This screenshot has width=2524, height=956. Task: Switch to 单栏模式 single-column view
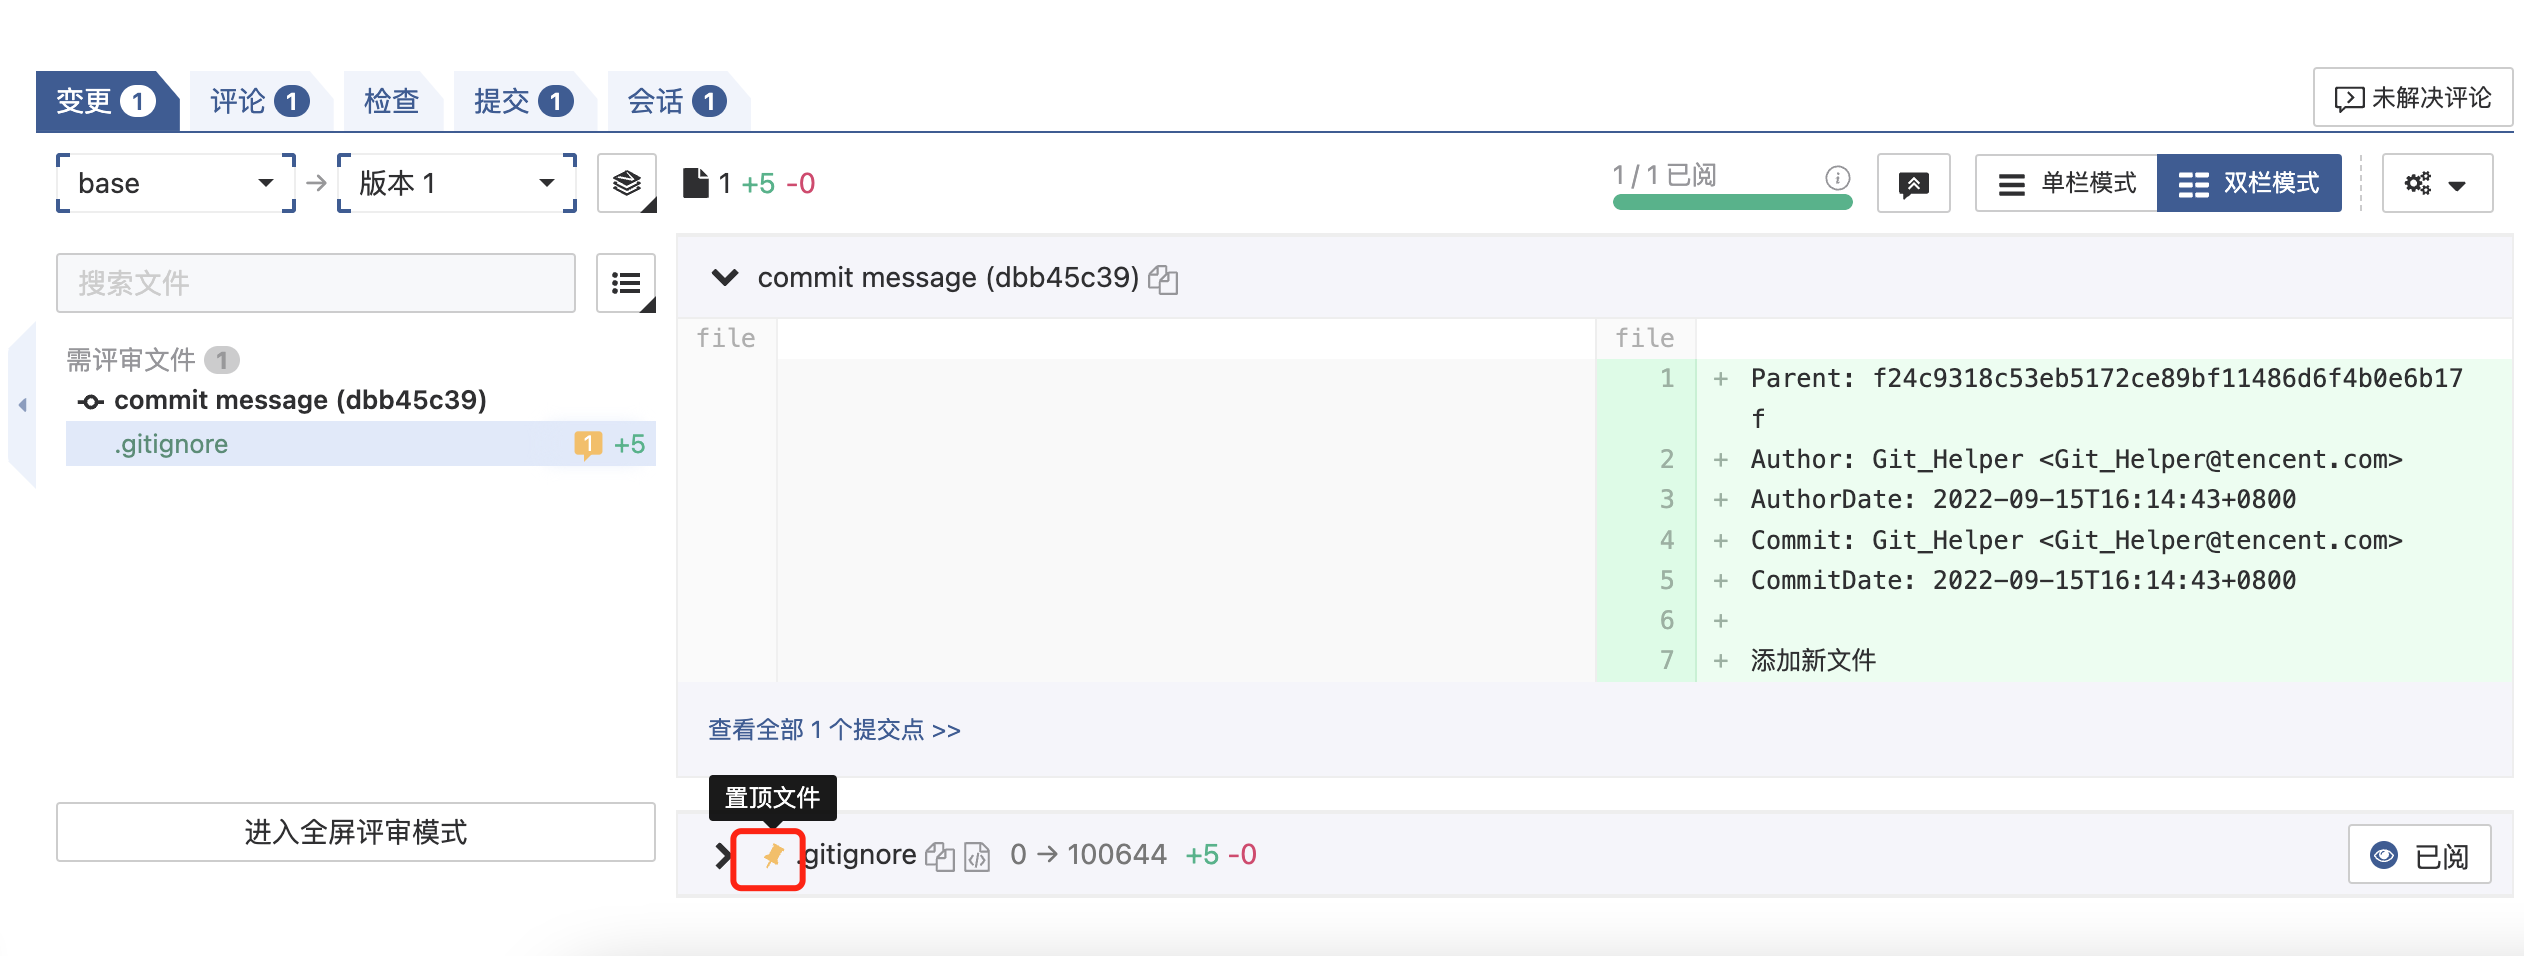pos(2066,183)
